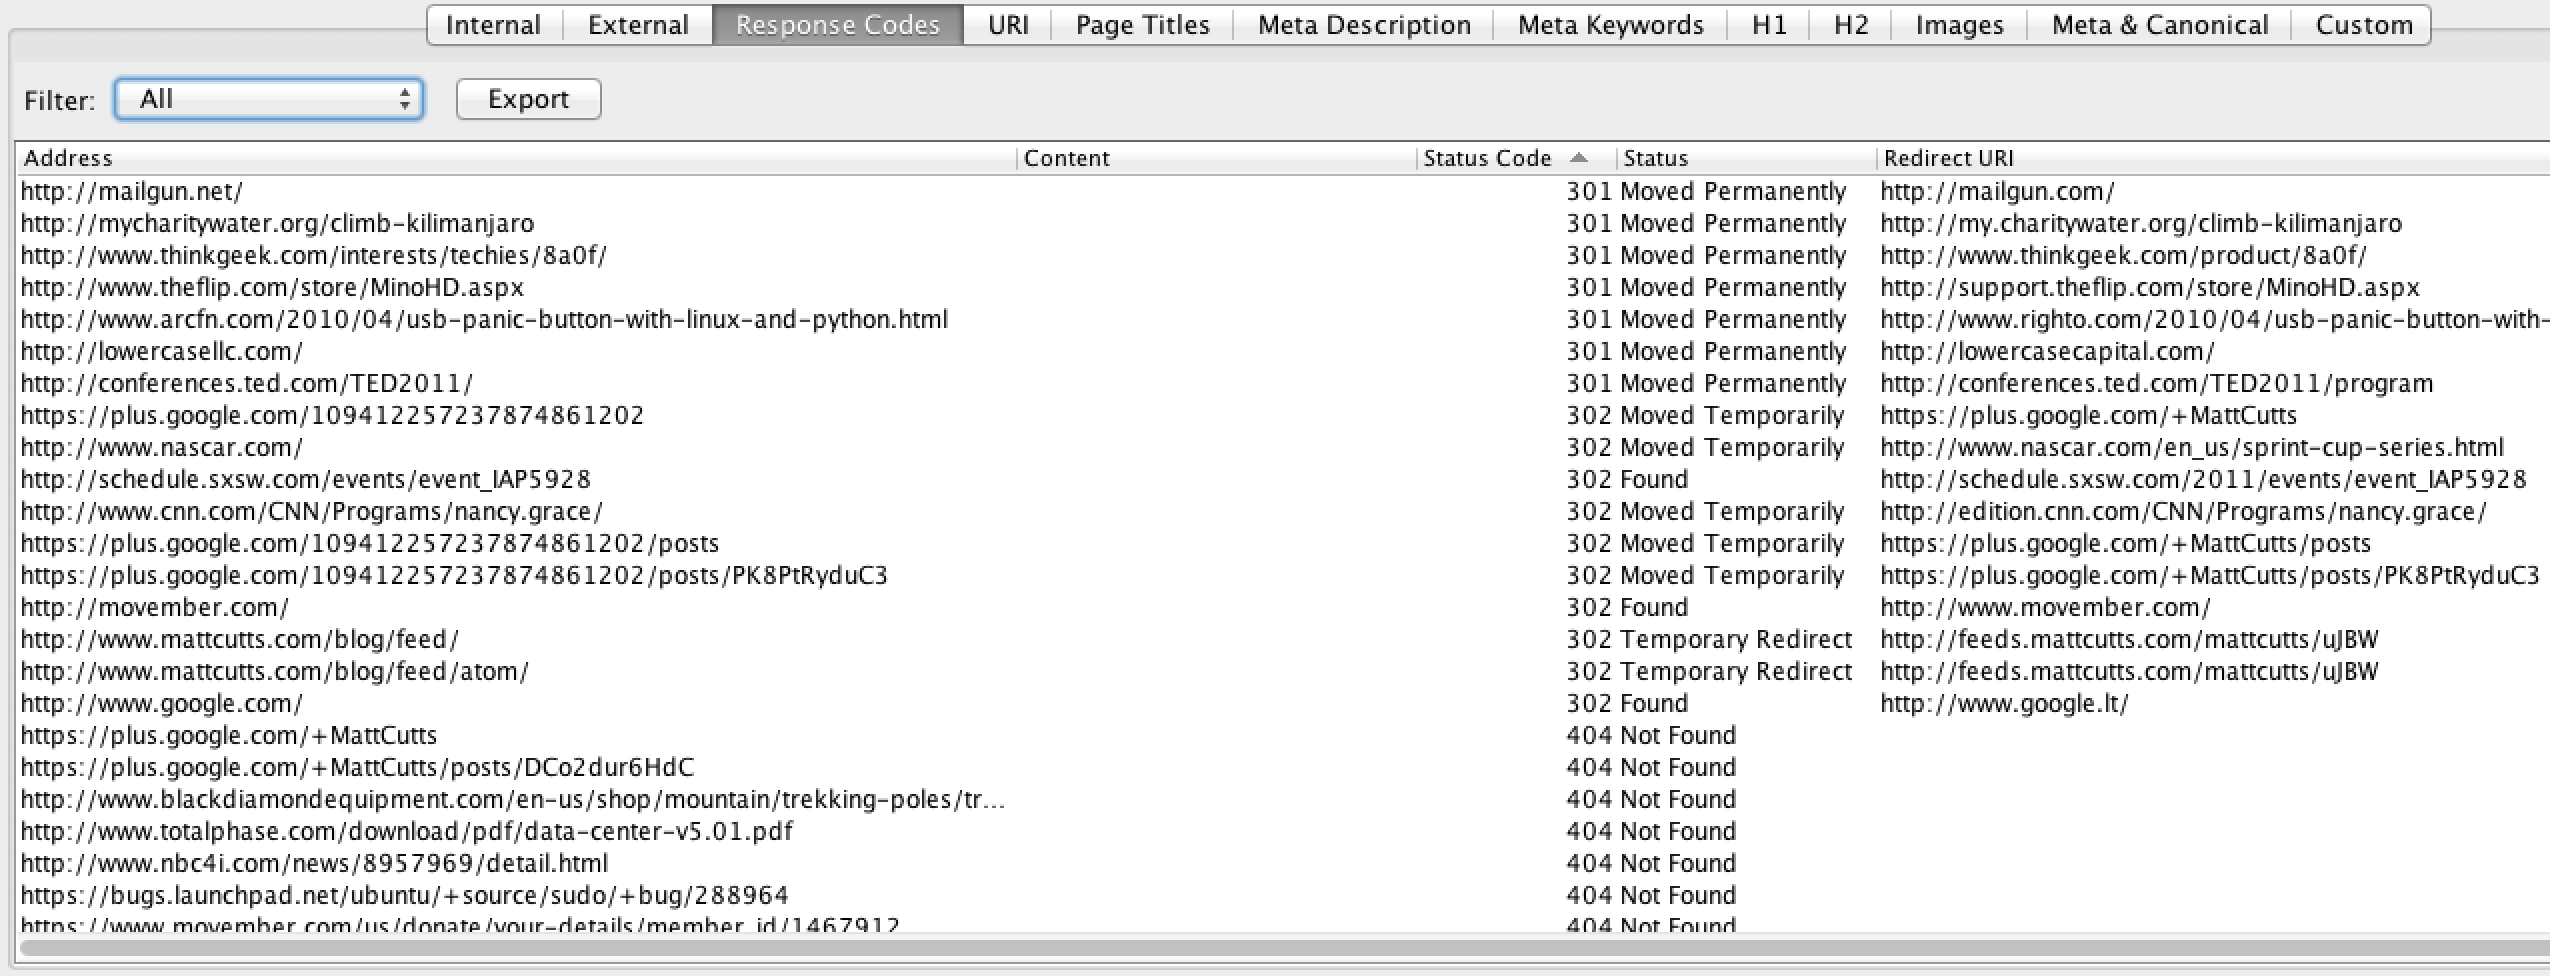
Task: Select the nbc4i.com/news/8957969/detail.html address
Action: [x=314, y=863]
